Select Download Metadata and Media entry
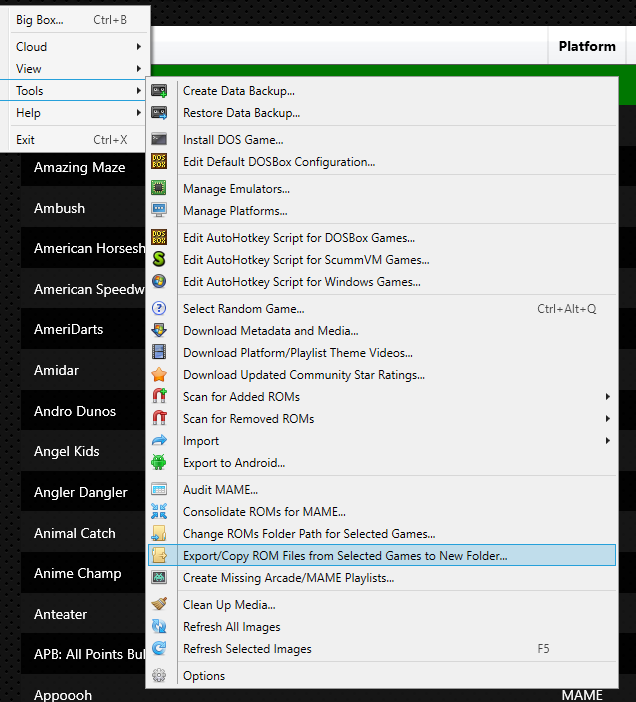Screen dimensions: 636x702 click(382, 330)
